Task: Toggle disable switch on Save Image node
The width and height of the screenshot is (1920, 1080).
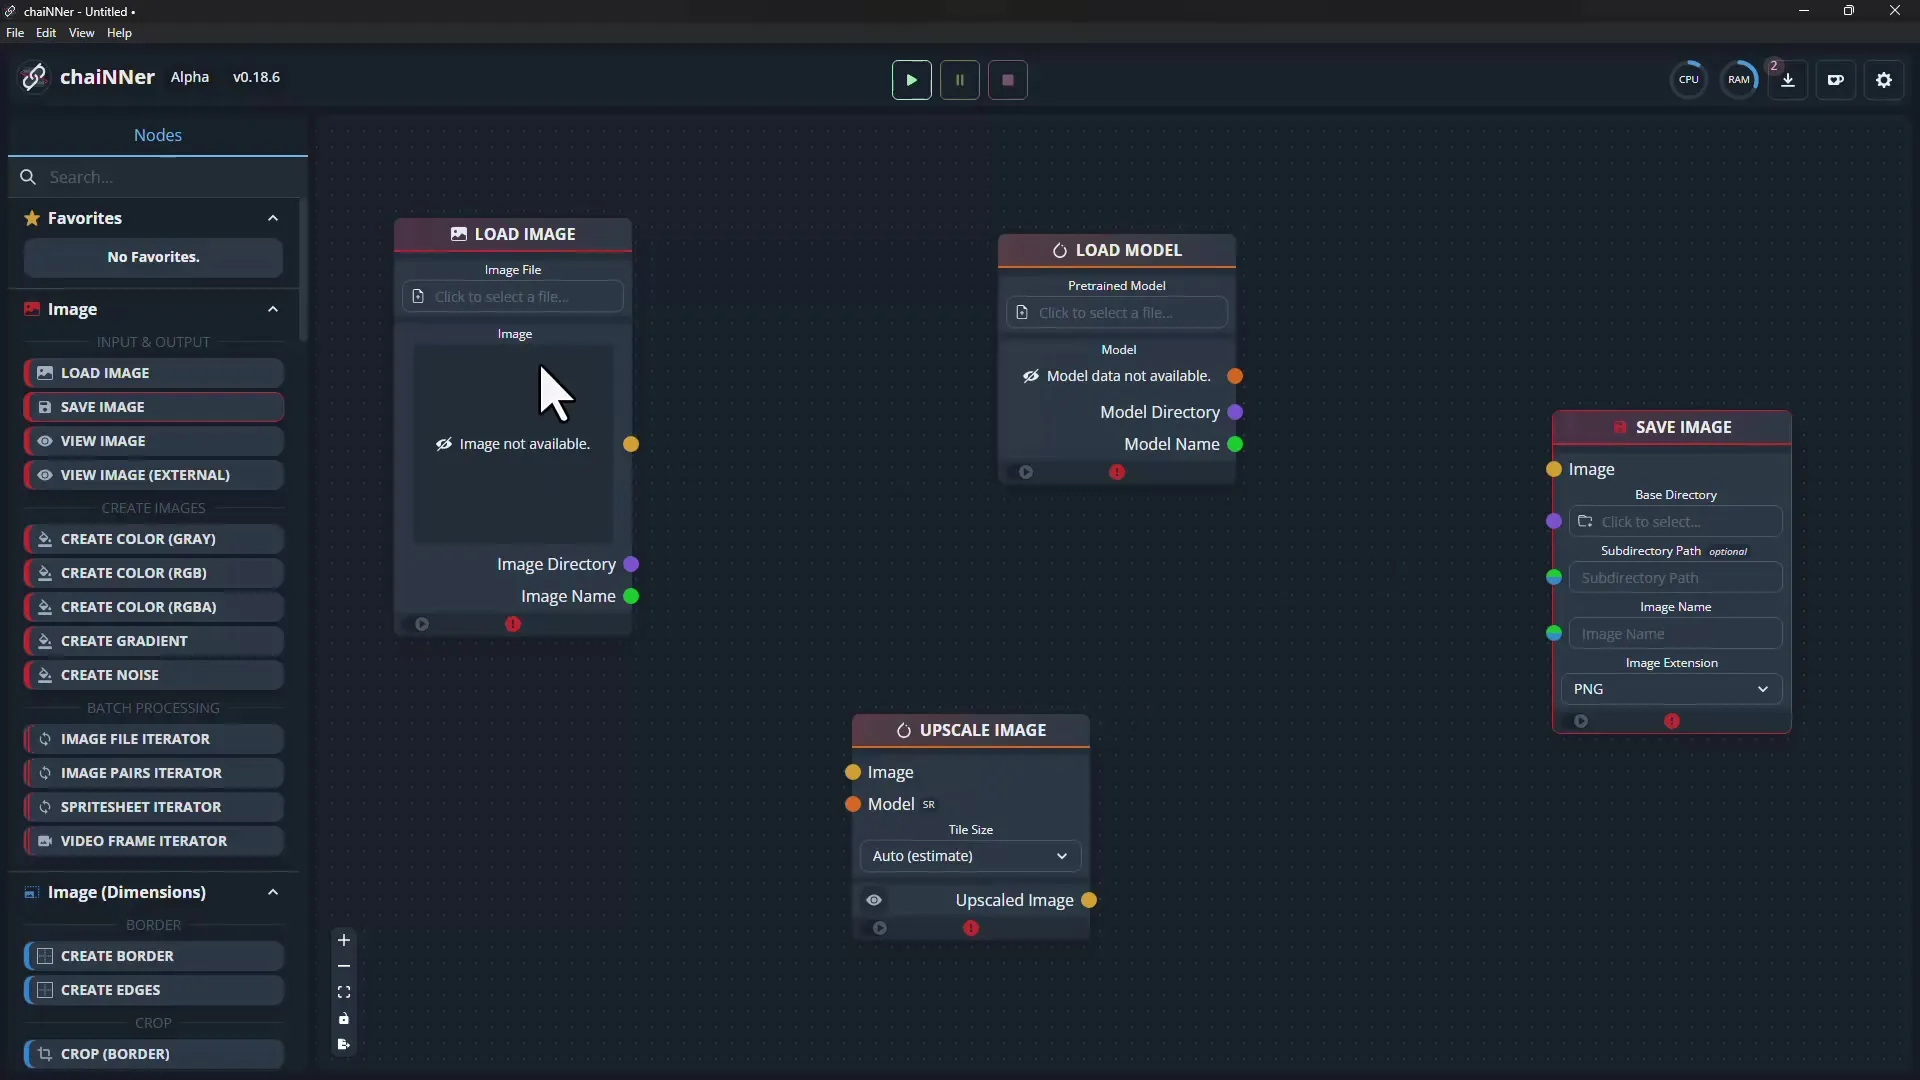Action: click(1581, 721)
